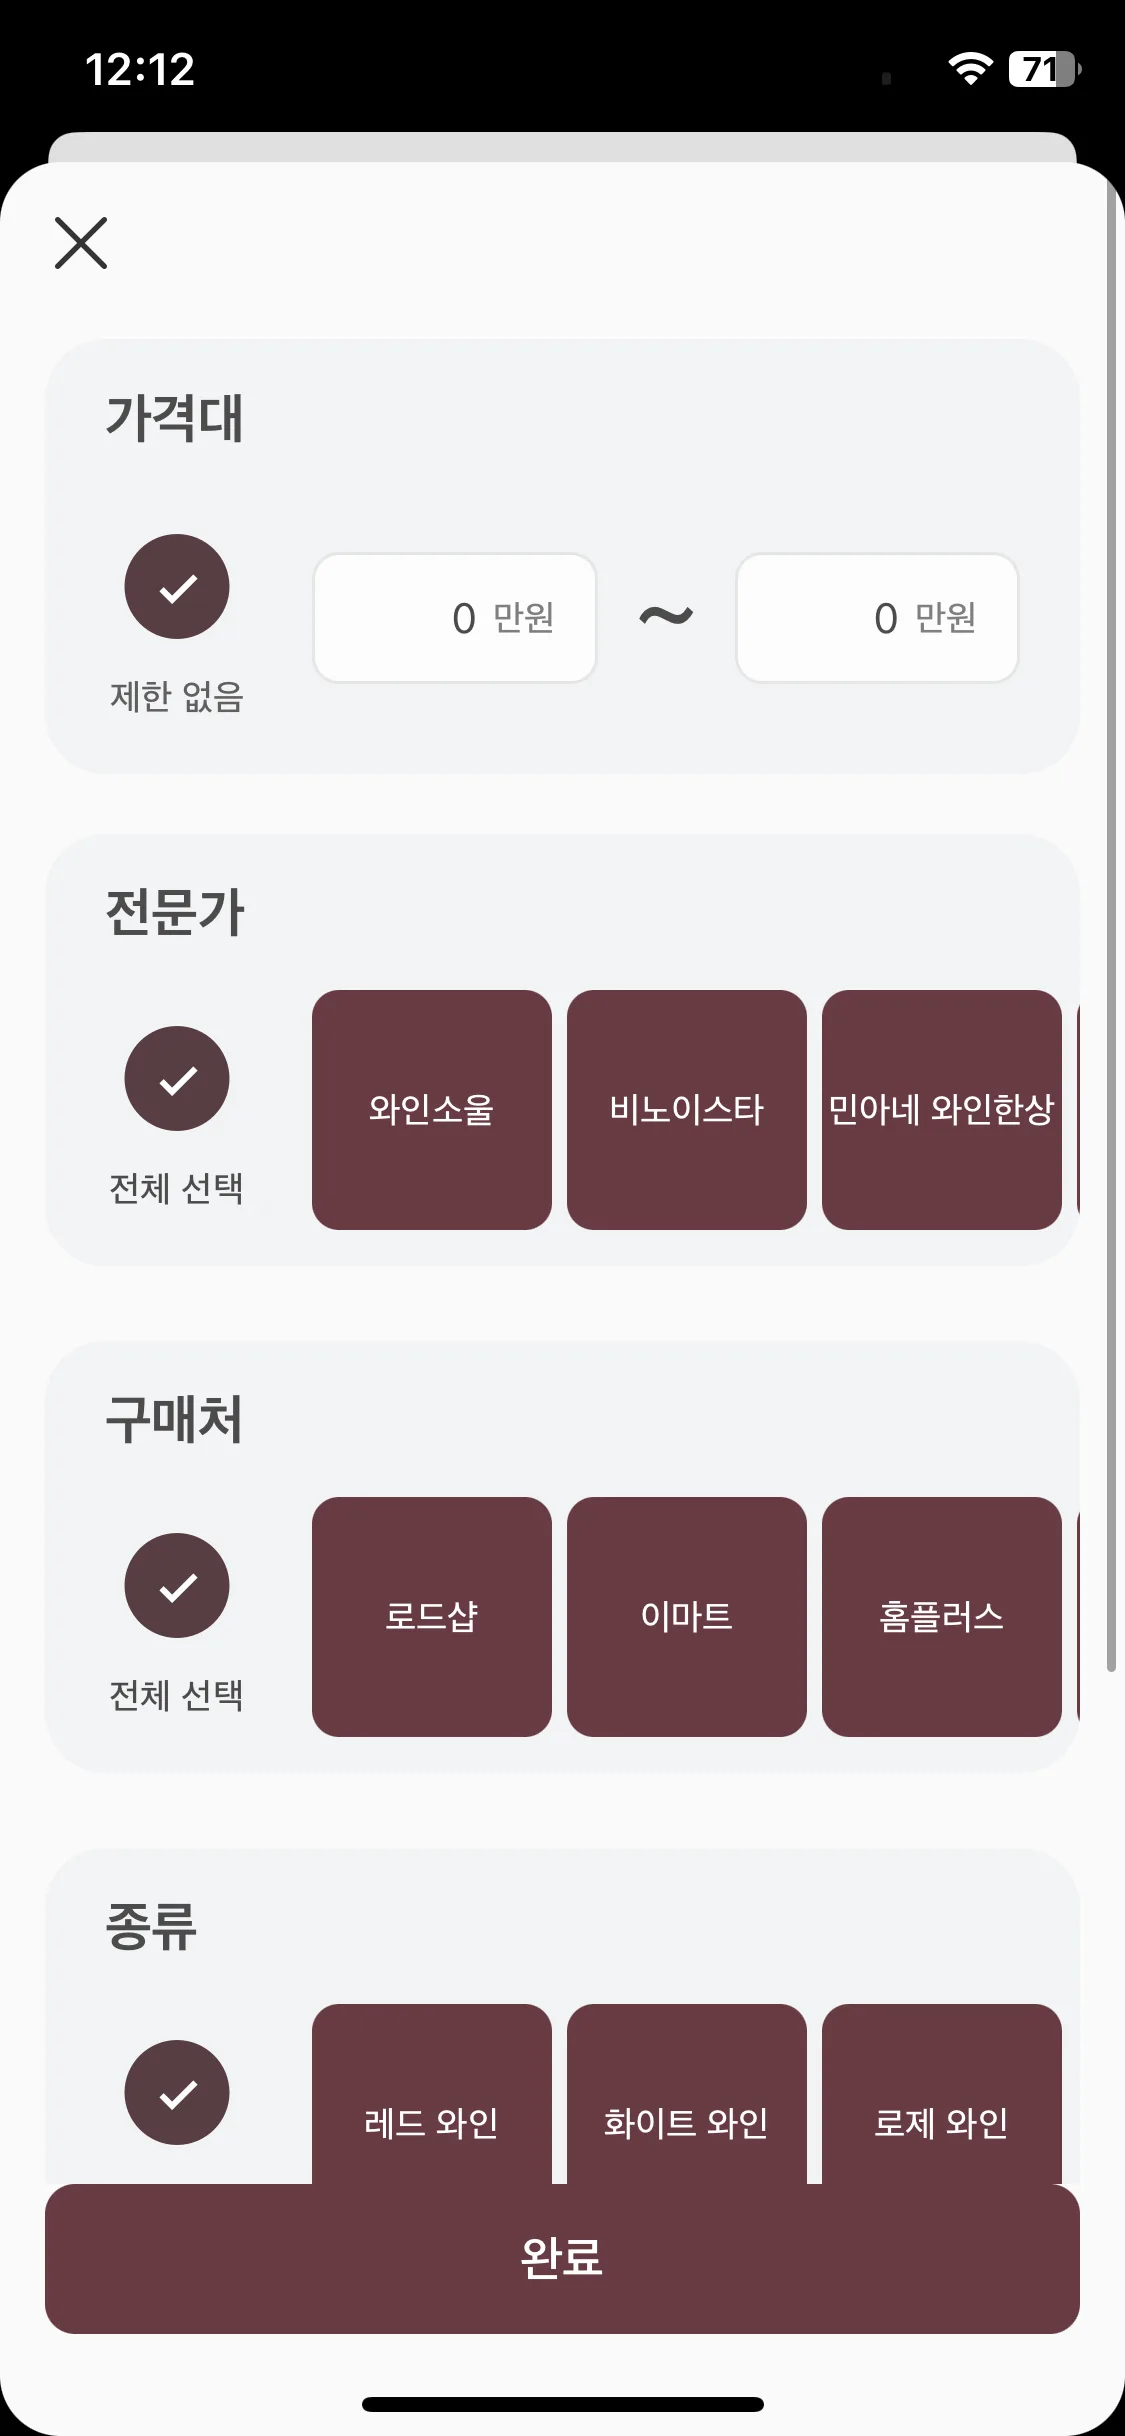The width and height of the screenshot is (1125, 2436).
Task: Select the 홈플러스 store chip
Action: [942, 1617]
